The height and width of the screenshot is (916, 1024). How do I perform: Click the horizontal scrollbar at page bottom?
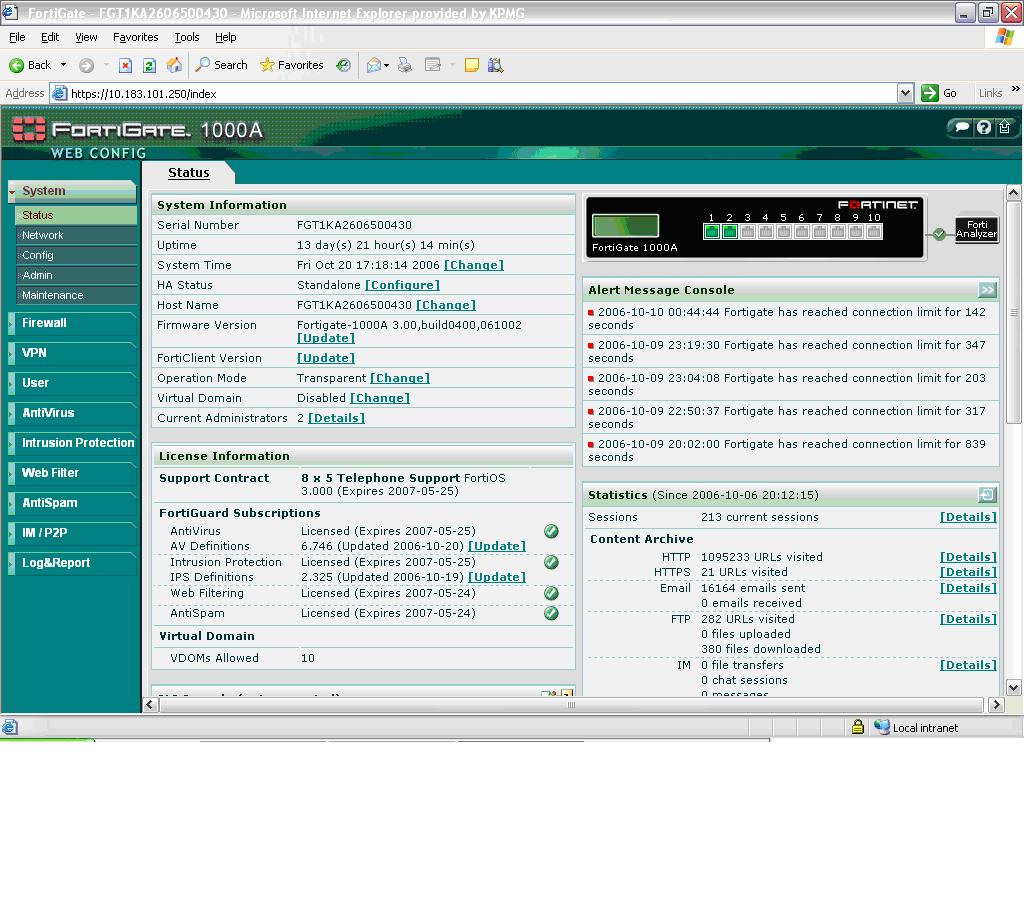click(x=571, y=705)
